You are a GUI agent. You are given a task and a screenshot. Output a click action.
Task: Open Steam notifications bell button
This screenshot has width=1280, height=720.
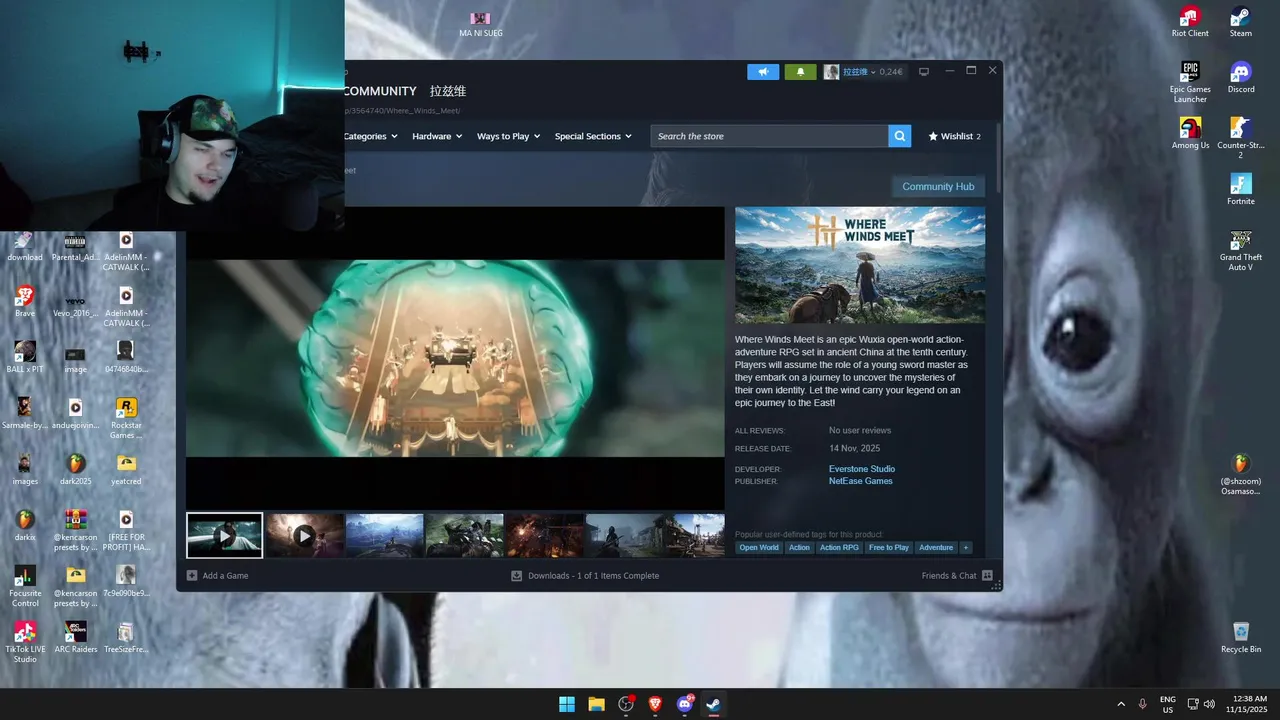click(800, 72)
